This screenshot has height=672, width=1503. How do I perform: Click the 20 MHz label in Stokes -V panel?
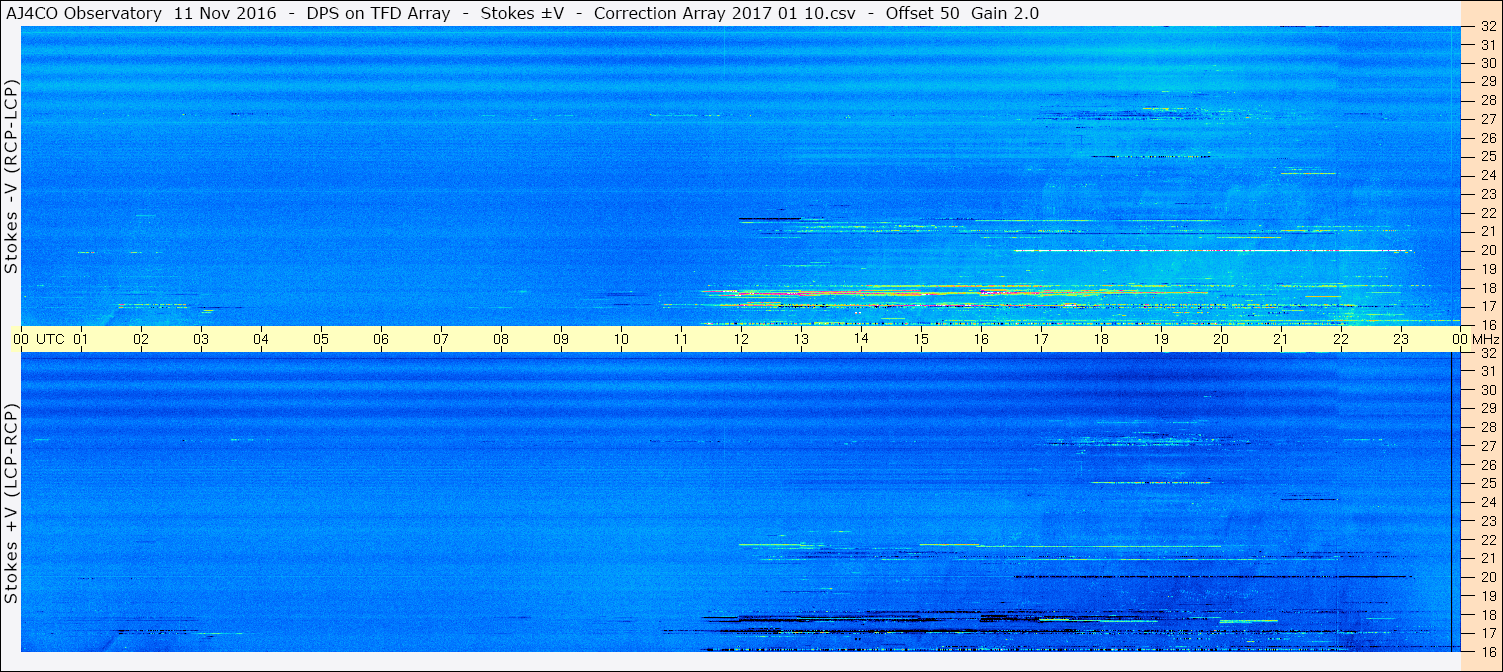click(1488, 250)
